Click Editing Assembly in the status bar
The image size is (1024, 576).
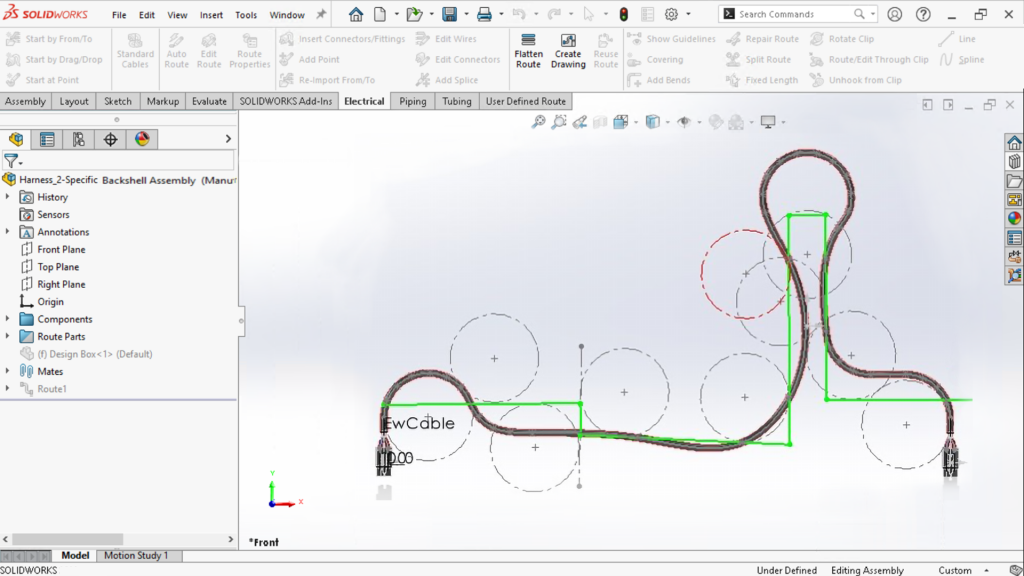pos(866,569)
